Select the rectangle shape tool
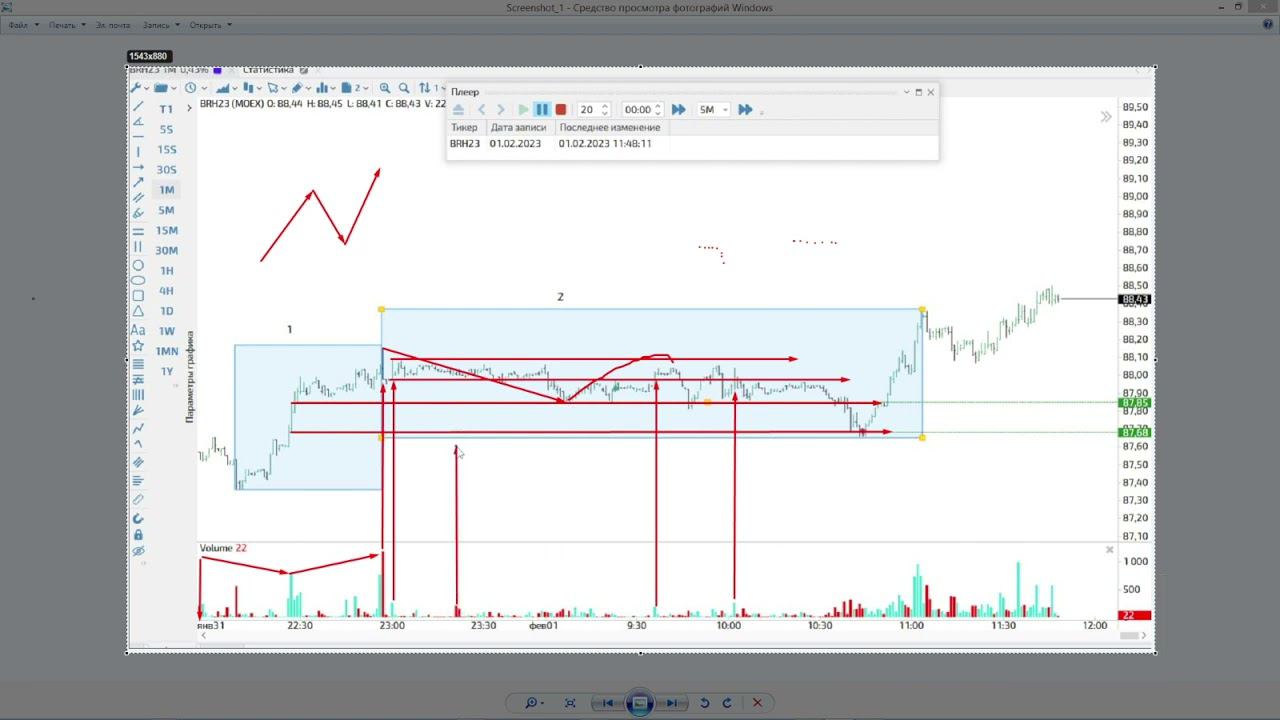 pos(138,295)
